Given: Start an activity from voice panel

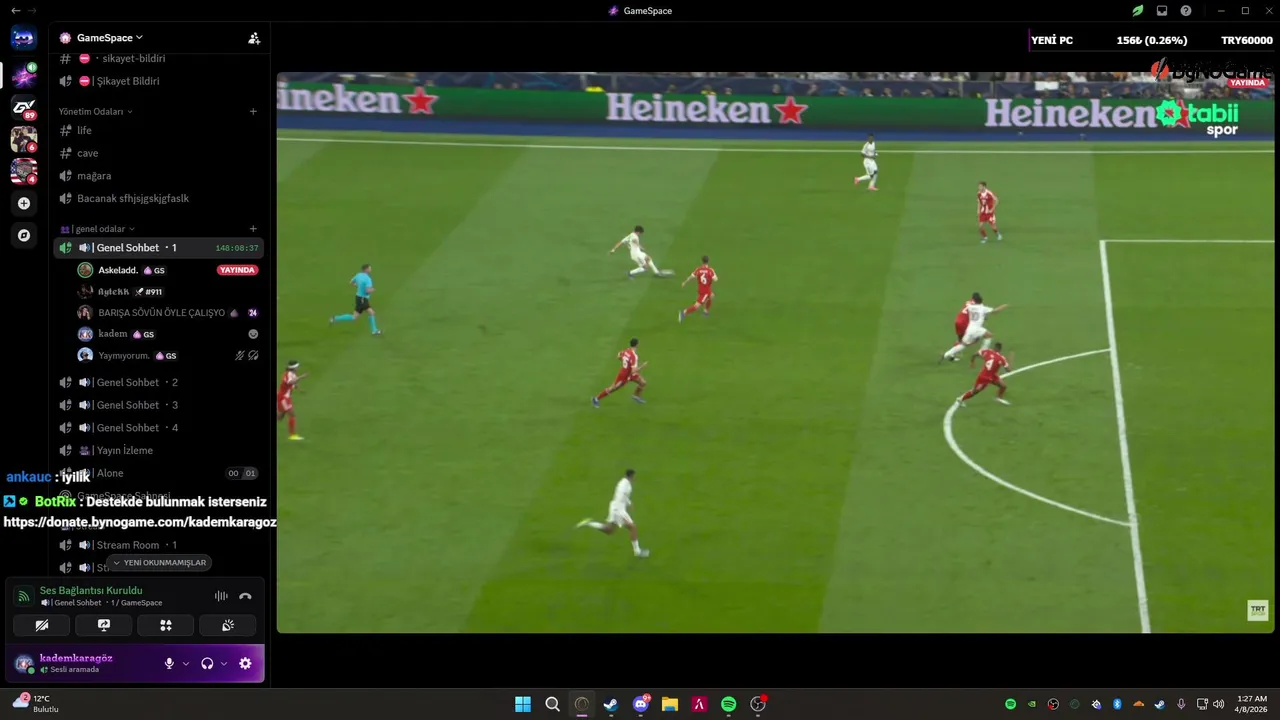Looking at the screenshot, I should (166, 625).
